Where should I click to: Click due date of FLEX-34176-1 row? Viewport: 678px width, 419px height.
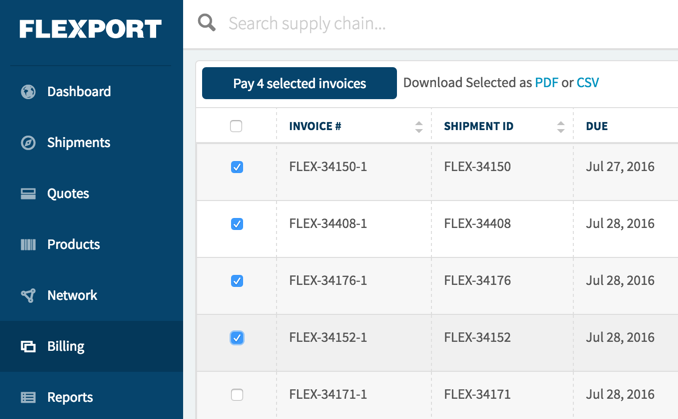tap(620, 281)
